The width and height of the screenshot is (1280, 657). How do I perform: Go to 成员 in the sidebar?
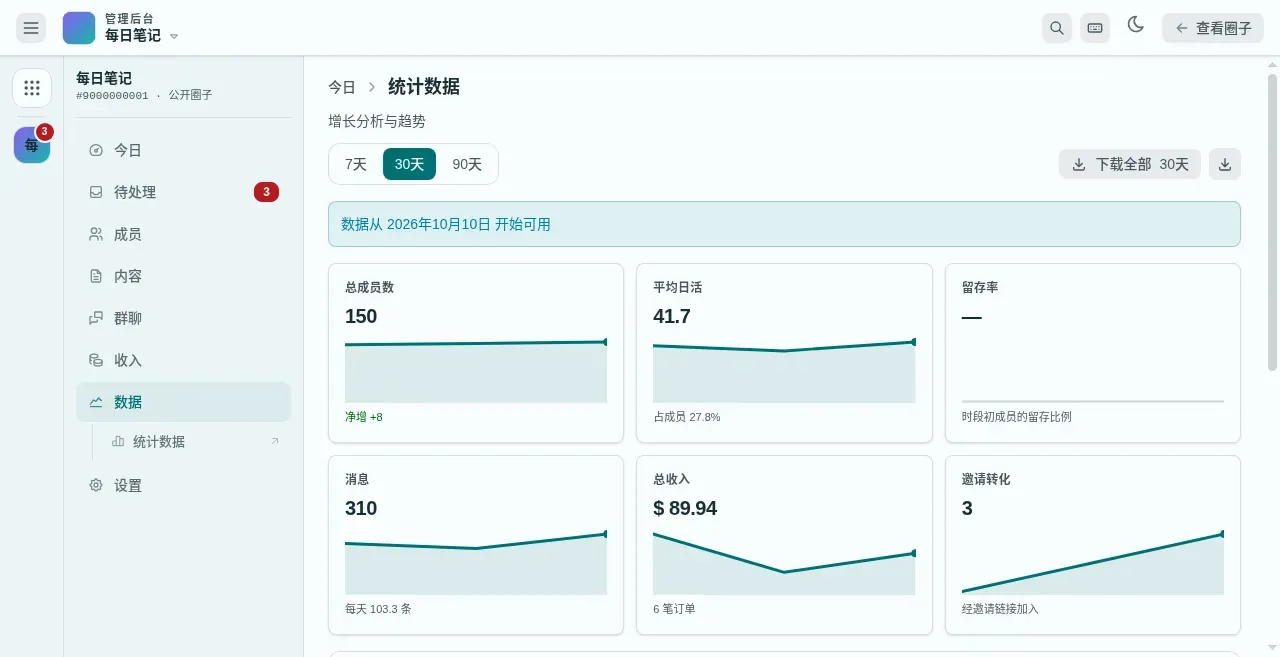point(183,234)
